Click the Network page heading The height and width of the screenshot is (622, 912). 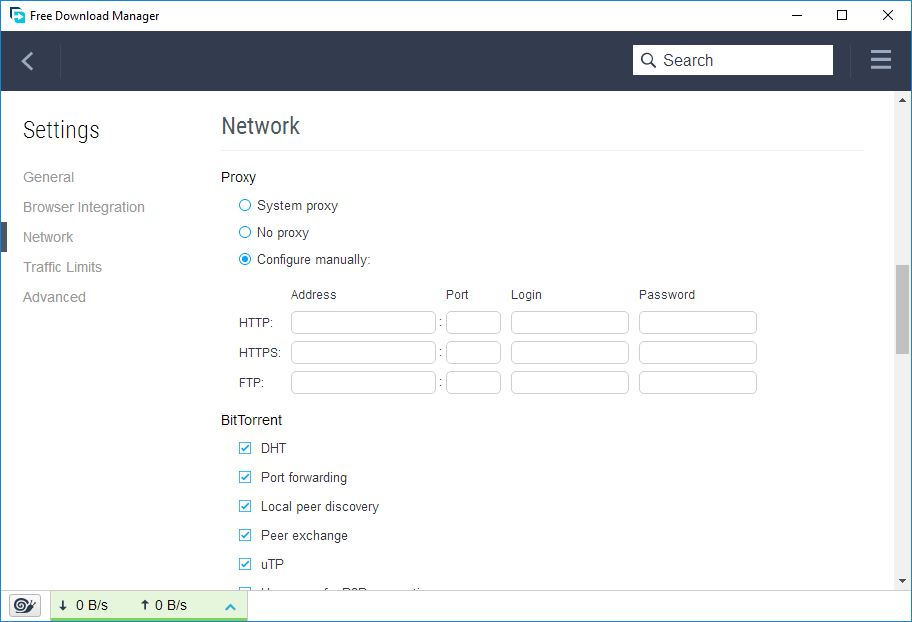(261, 126)
